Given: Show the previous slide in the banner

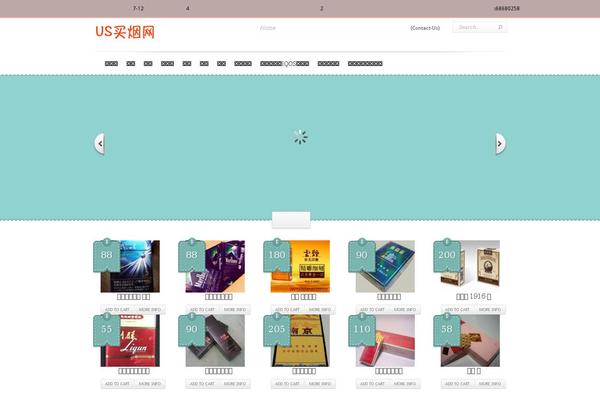Looking at the screenshot, I should [x=100, y=144].
